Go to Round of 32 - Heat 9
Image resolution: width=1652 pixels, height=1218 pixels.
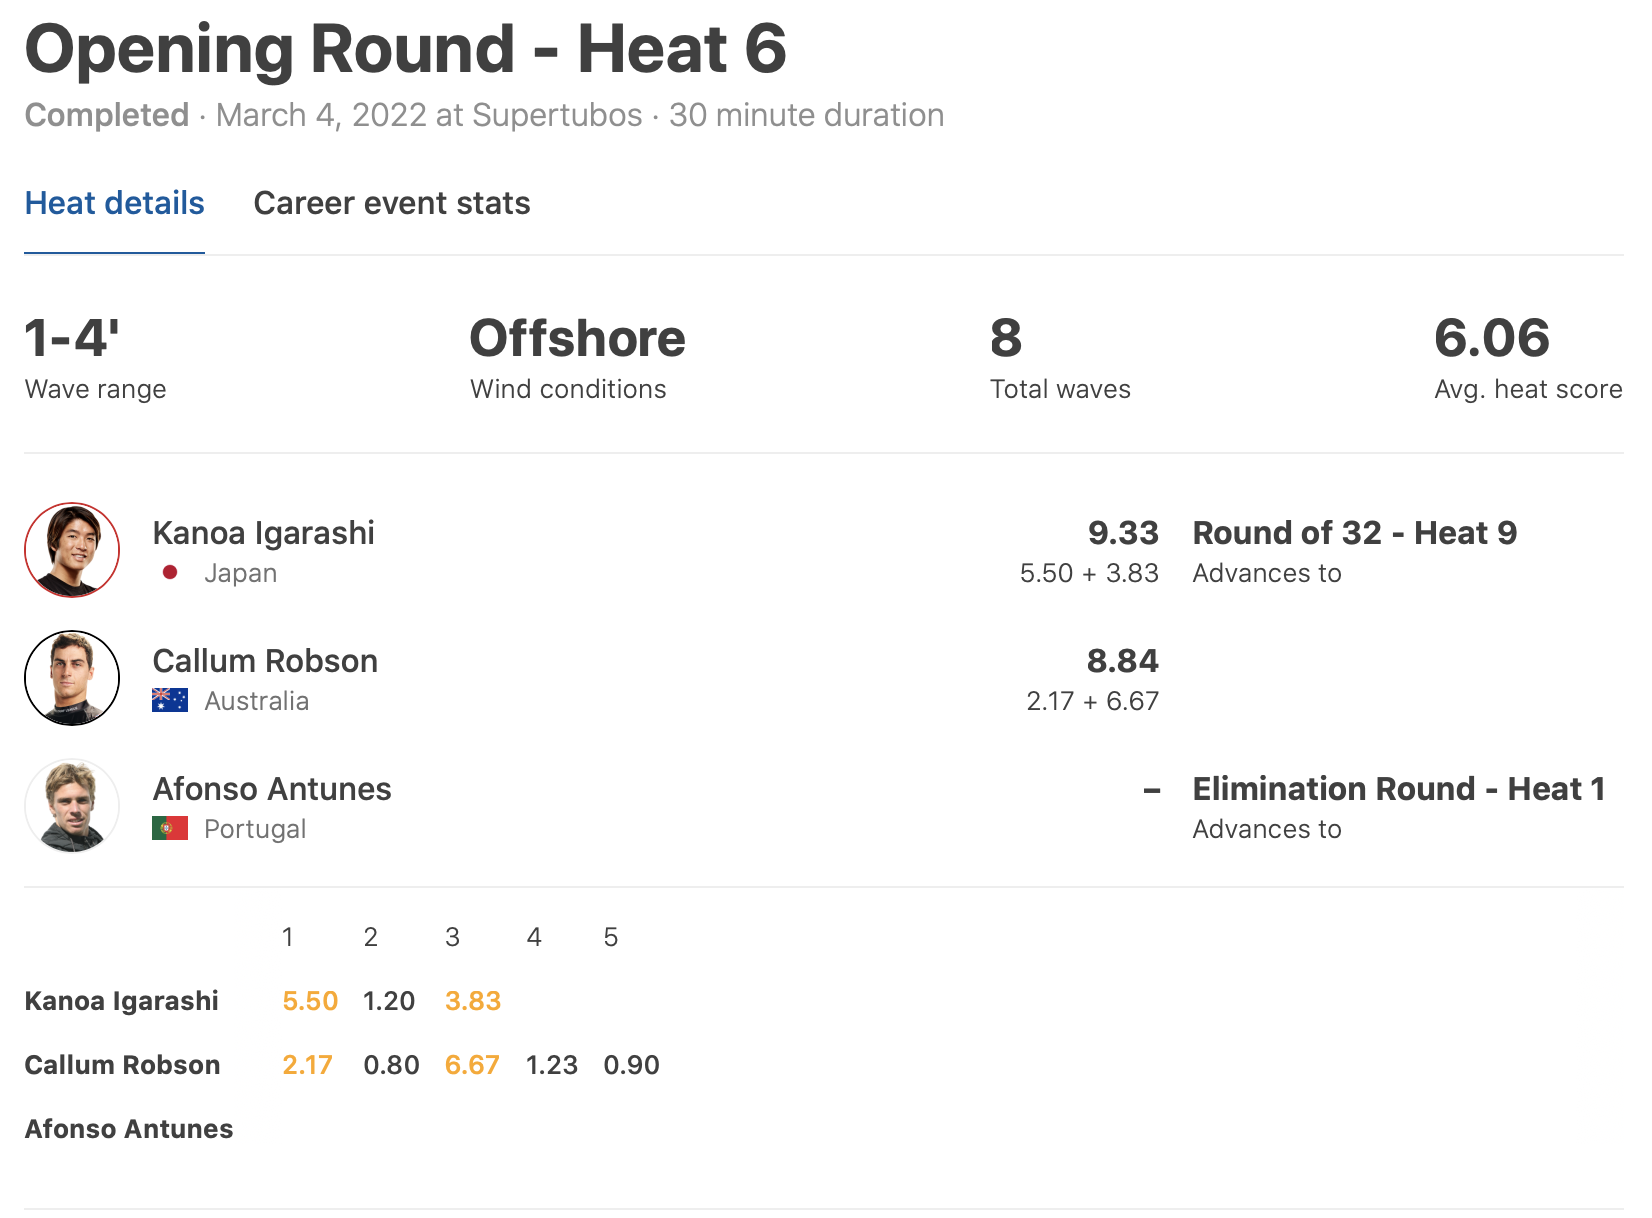[1354, 533]
